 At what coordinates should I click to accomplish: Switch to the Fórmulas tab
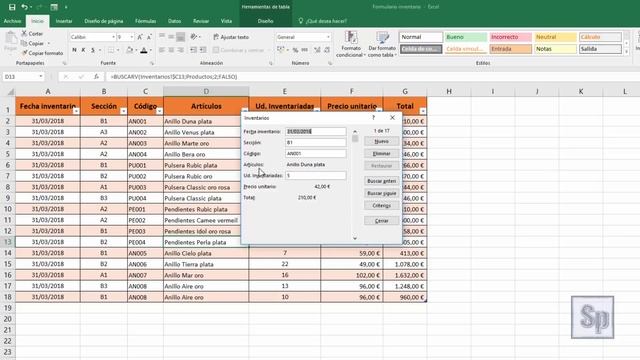coord(145,21)
